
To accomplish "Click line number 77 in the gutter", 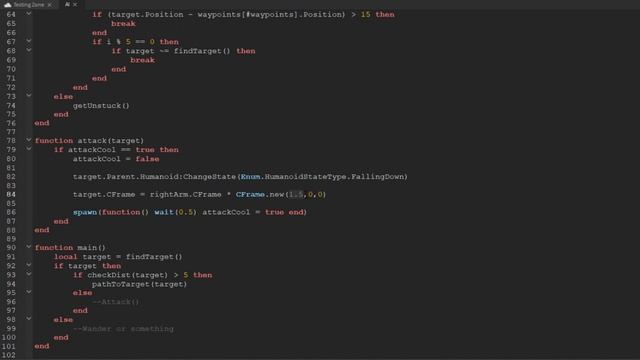I will [x=11, y=131].
